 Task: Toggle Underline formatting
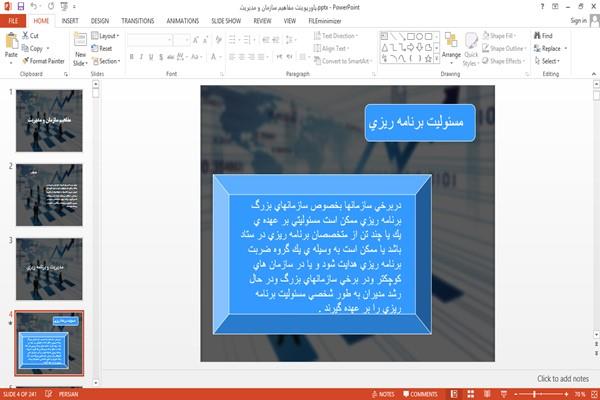coord(151,57)
